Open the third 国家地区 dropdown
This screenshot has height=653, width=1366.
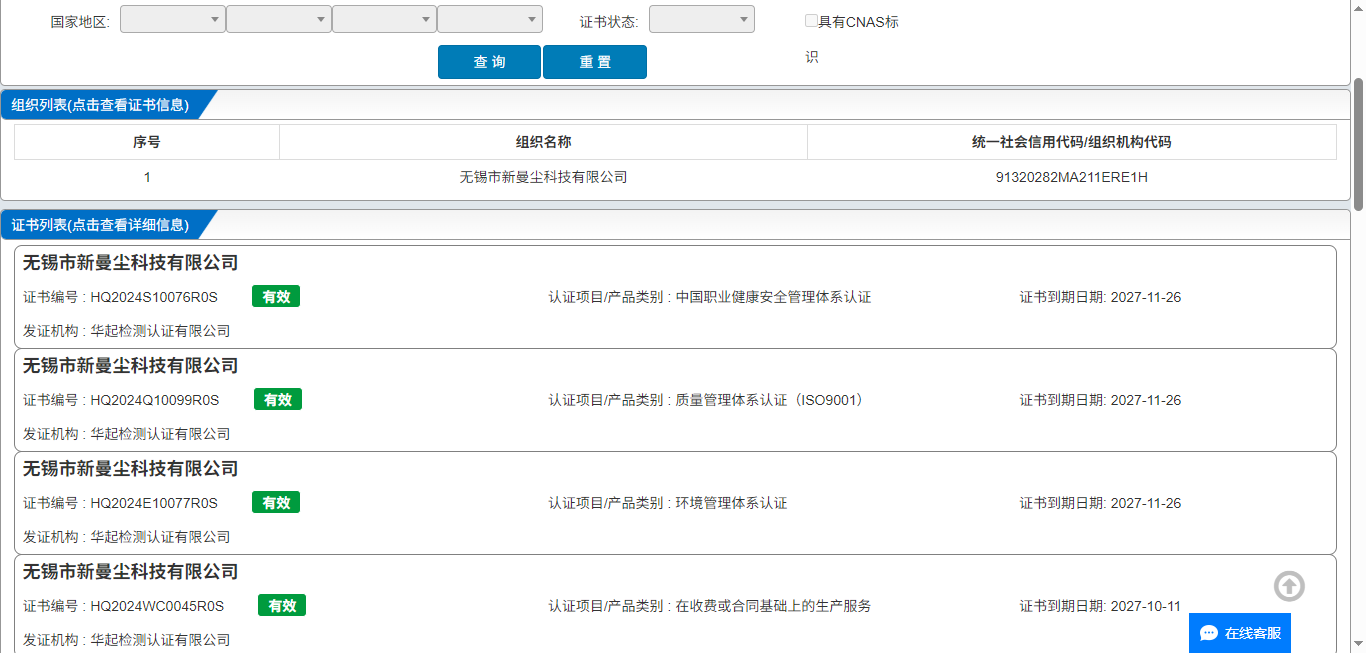(384, 19)
